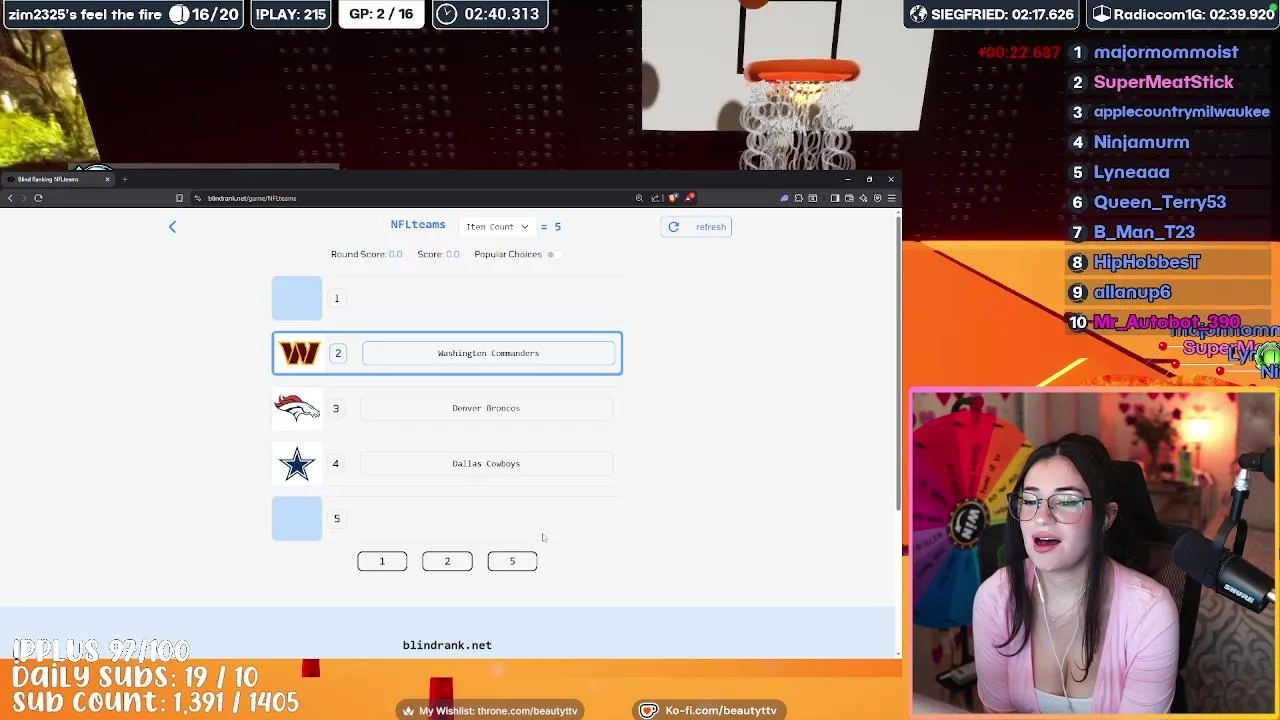
Task: Open a new browser tab with plus
Action: click(124, 179)
